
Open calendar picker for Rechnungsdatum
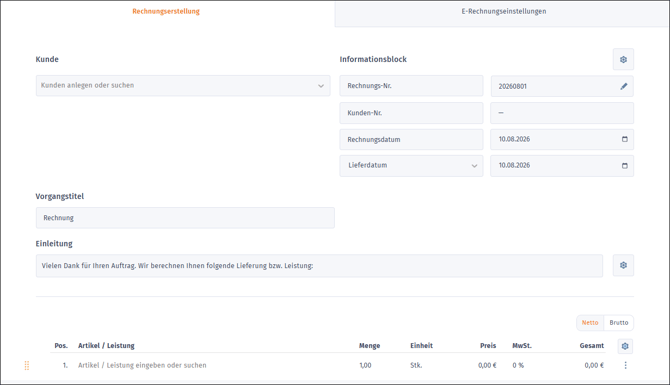tap(625, 139)
